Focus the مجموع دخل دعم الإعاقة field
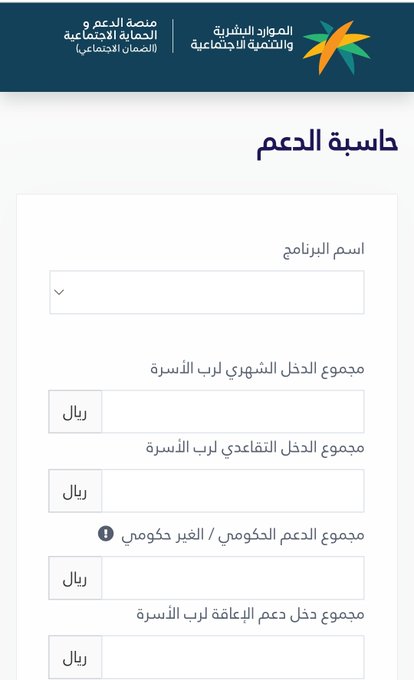414x680 pixels. 233,657
